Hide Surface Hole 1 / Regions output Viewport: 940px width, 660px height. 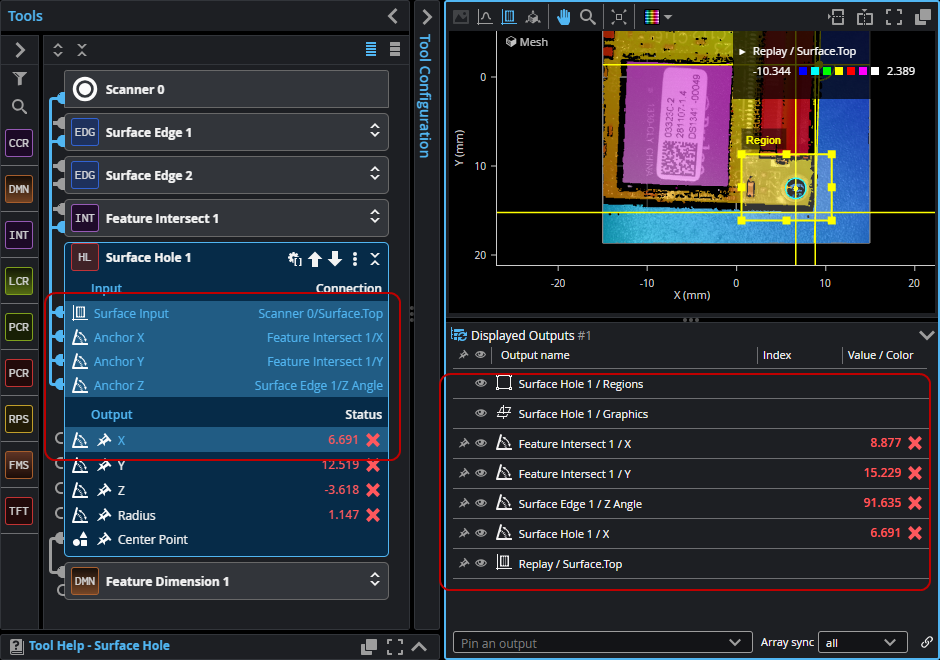pyautogui.click(x=481, y=384)
